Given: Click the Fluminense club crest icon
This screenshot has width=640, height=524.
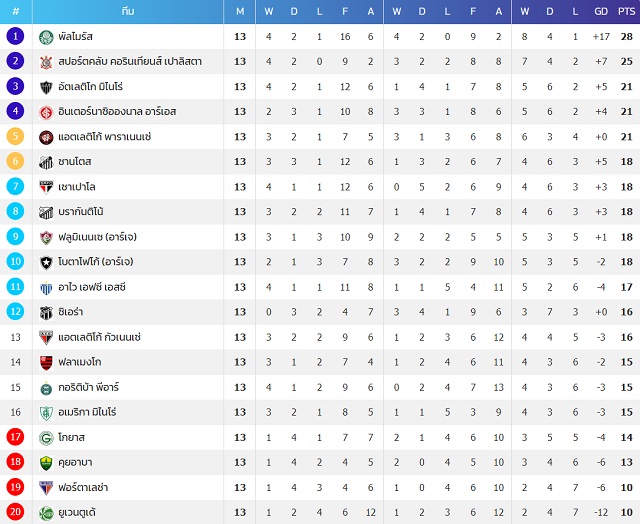Looking at the screenshot, I should (46, 238).
